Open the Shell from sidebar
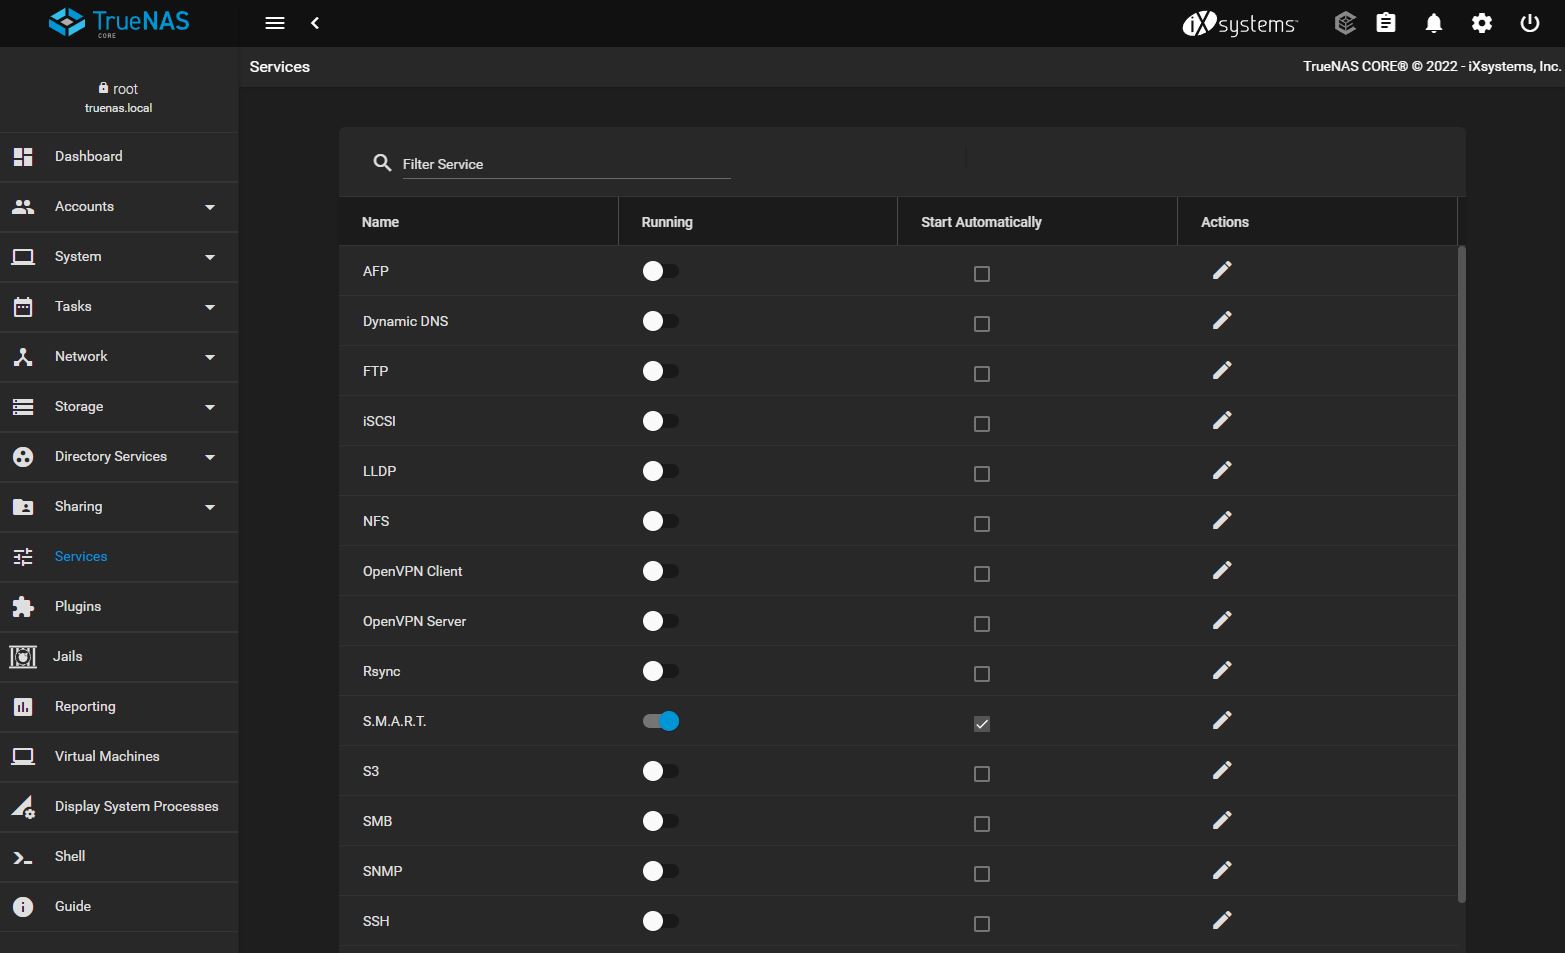Image resolution: width=1565 pixels, height=953 pixels. [70, 857]
